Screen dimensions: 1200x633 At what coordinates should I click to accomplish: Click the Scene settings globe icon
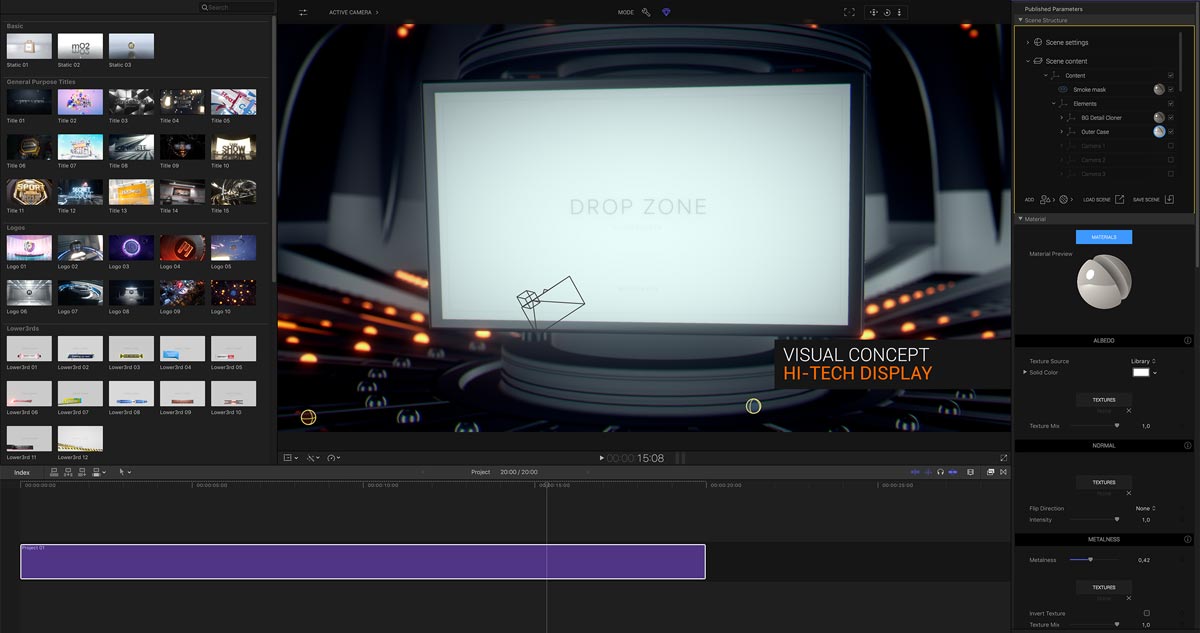pos(1038,42)
